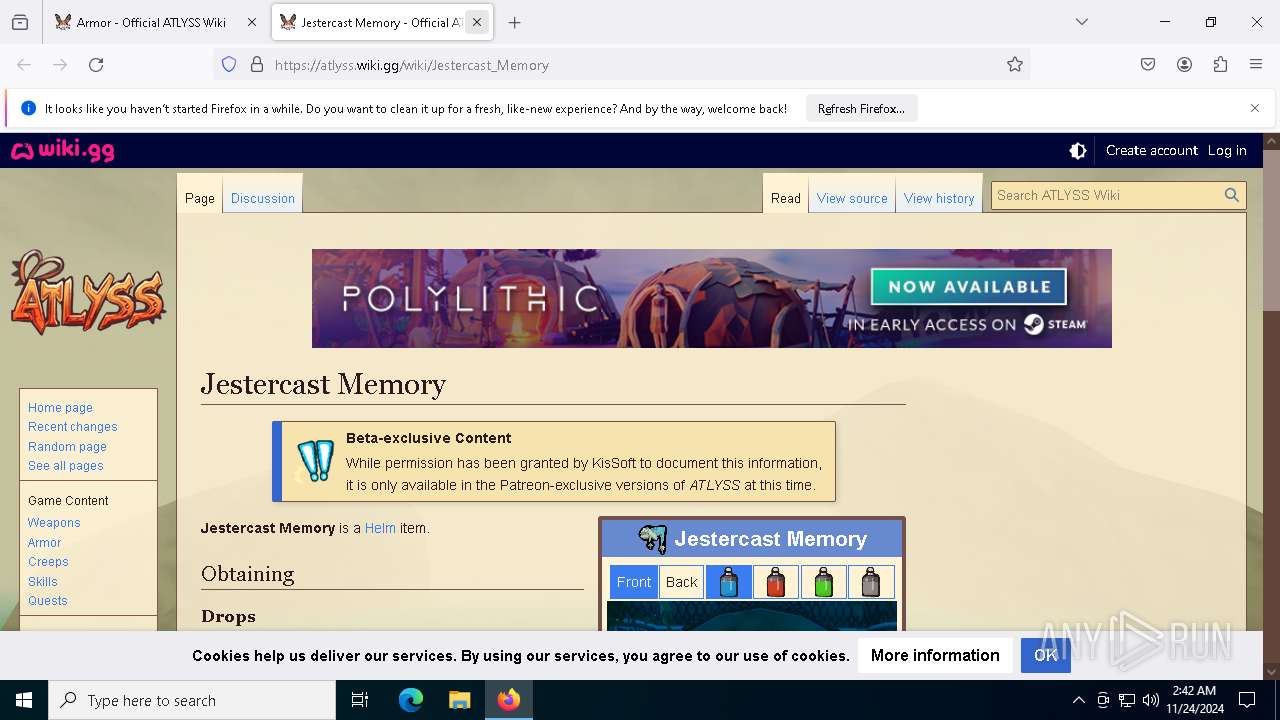The height and width of the screenshot is (720, 1280).
Task: Open the Save to Pocket icon
Action: pos(1148,65)
